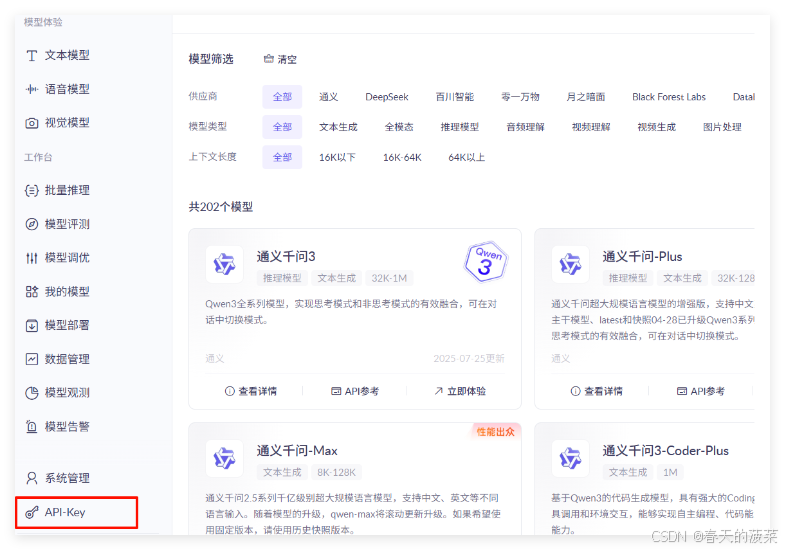Click the API-Key key icon
The height and width of the screenshot is (550, 785).
point(32,512)
